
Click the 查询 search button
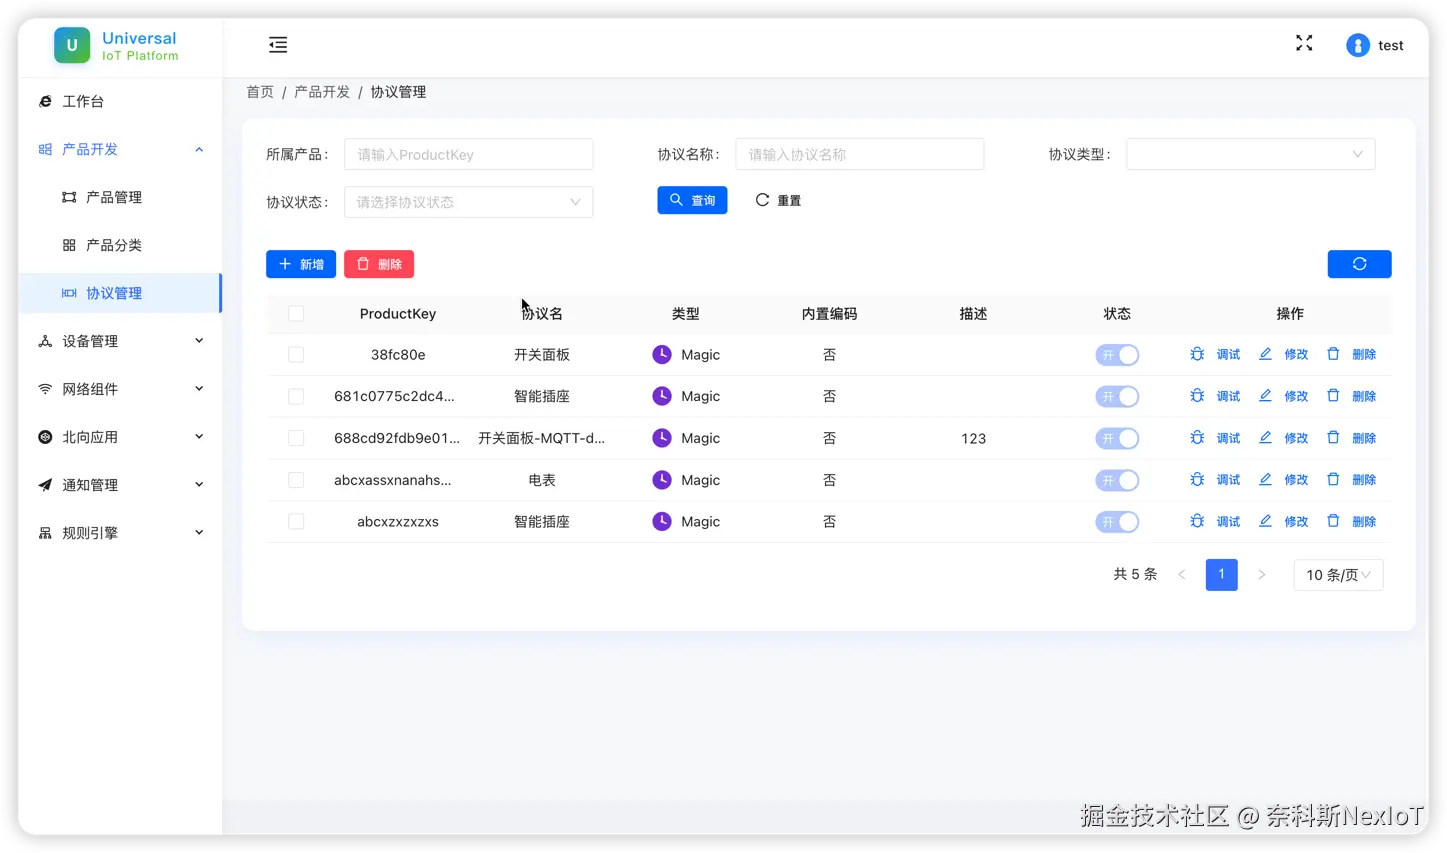(692, 200)
